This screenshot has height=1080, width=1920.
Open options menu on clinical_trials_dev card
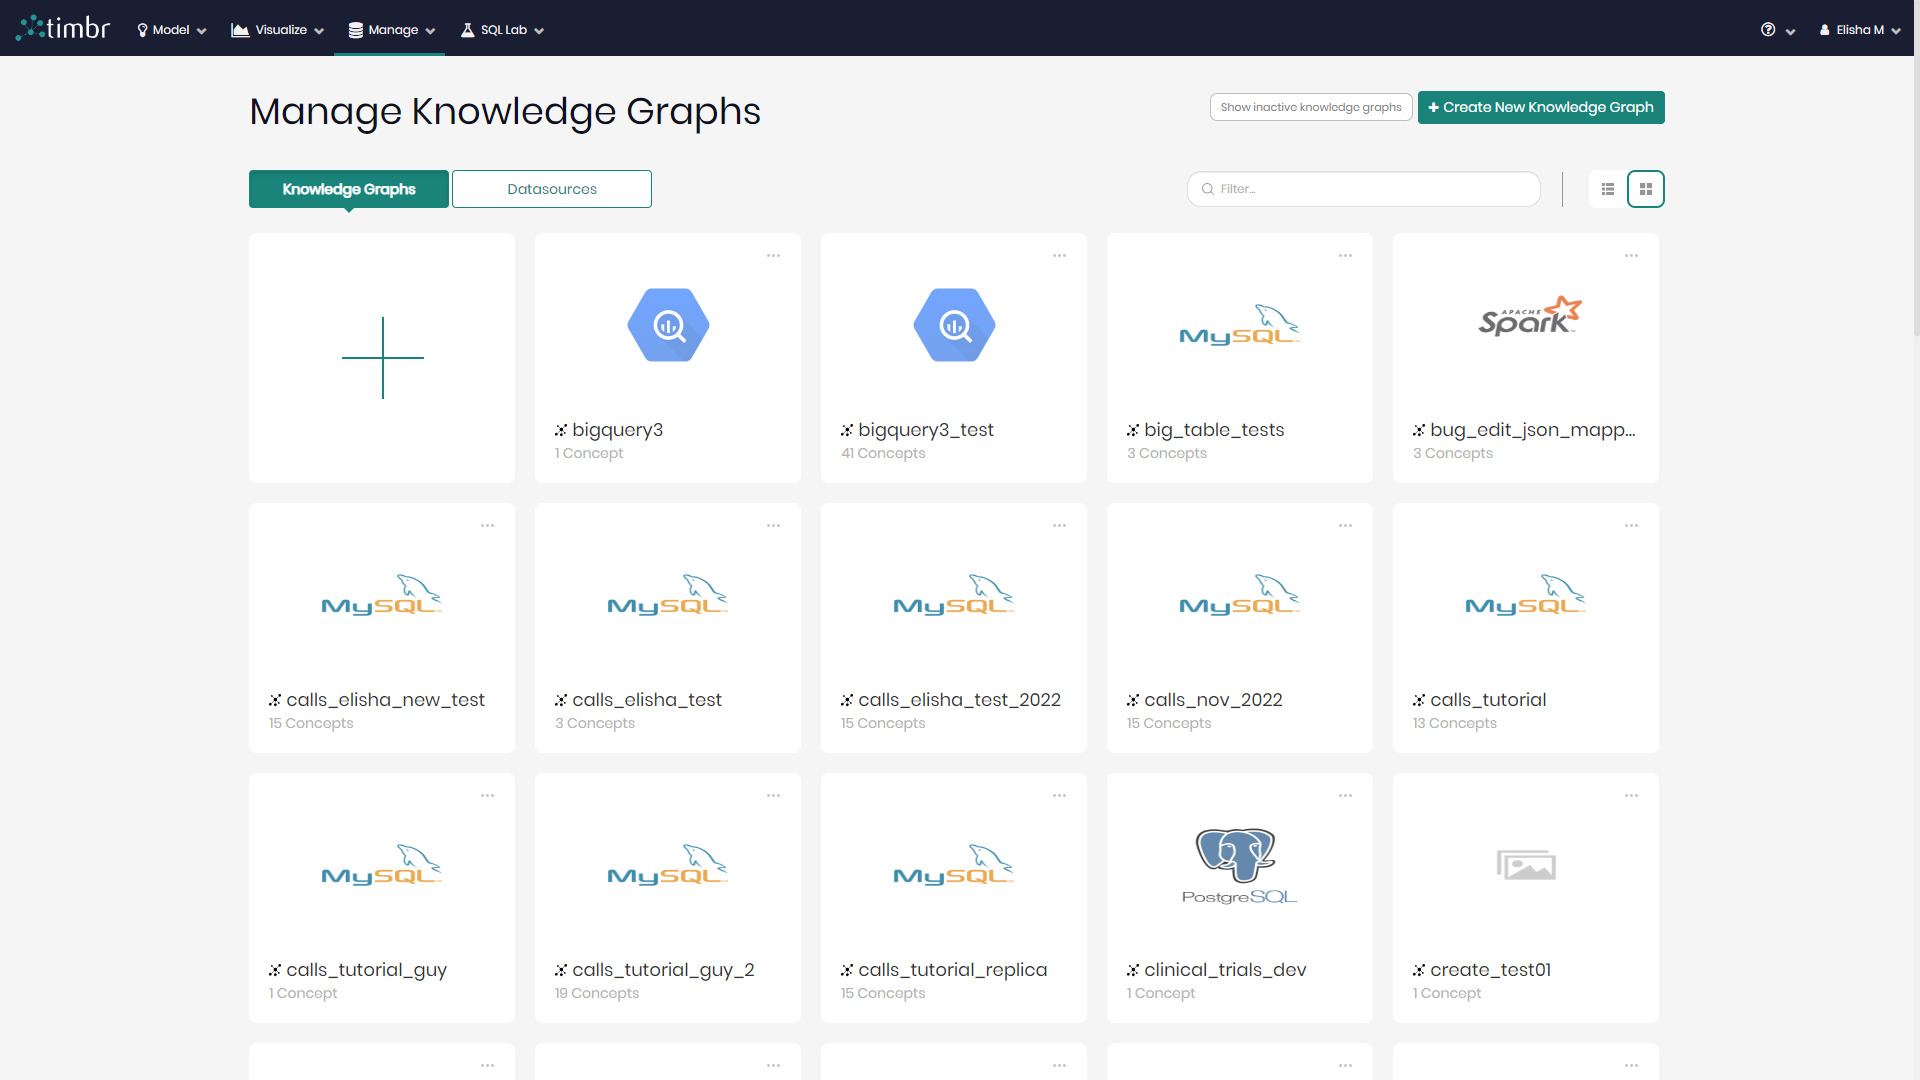(1345, 795)
